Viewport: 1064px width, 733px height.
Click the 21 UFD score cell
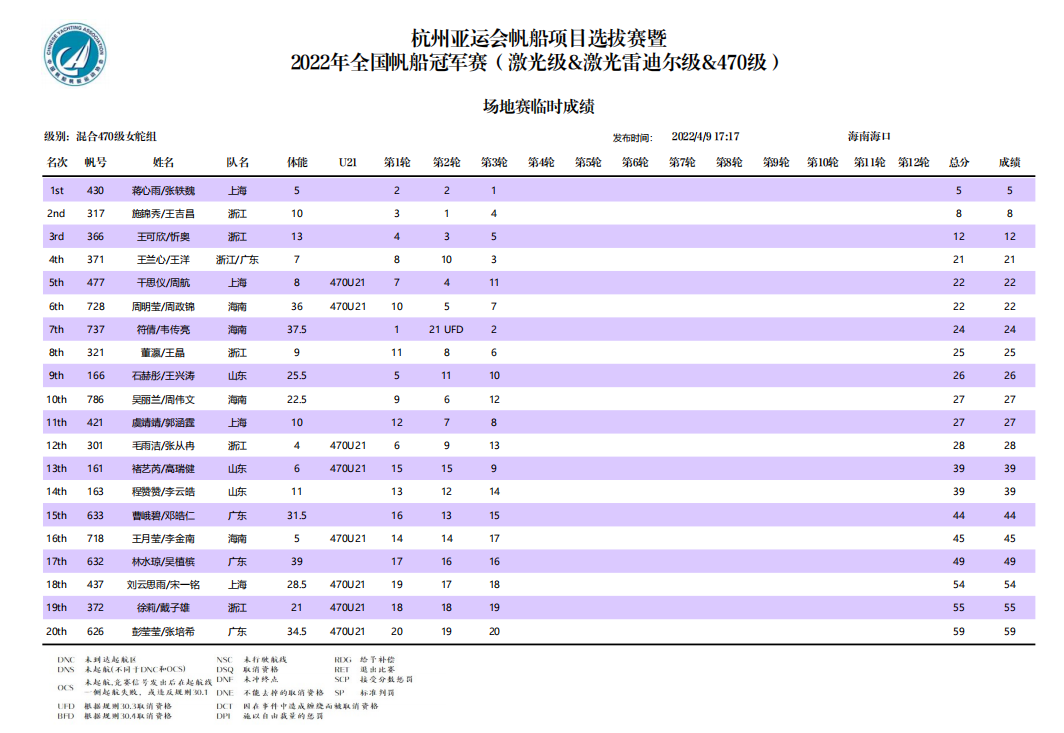tap(446, 329)
